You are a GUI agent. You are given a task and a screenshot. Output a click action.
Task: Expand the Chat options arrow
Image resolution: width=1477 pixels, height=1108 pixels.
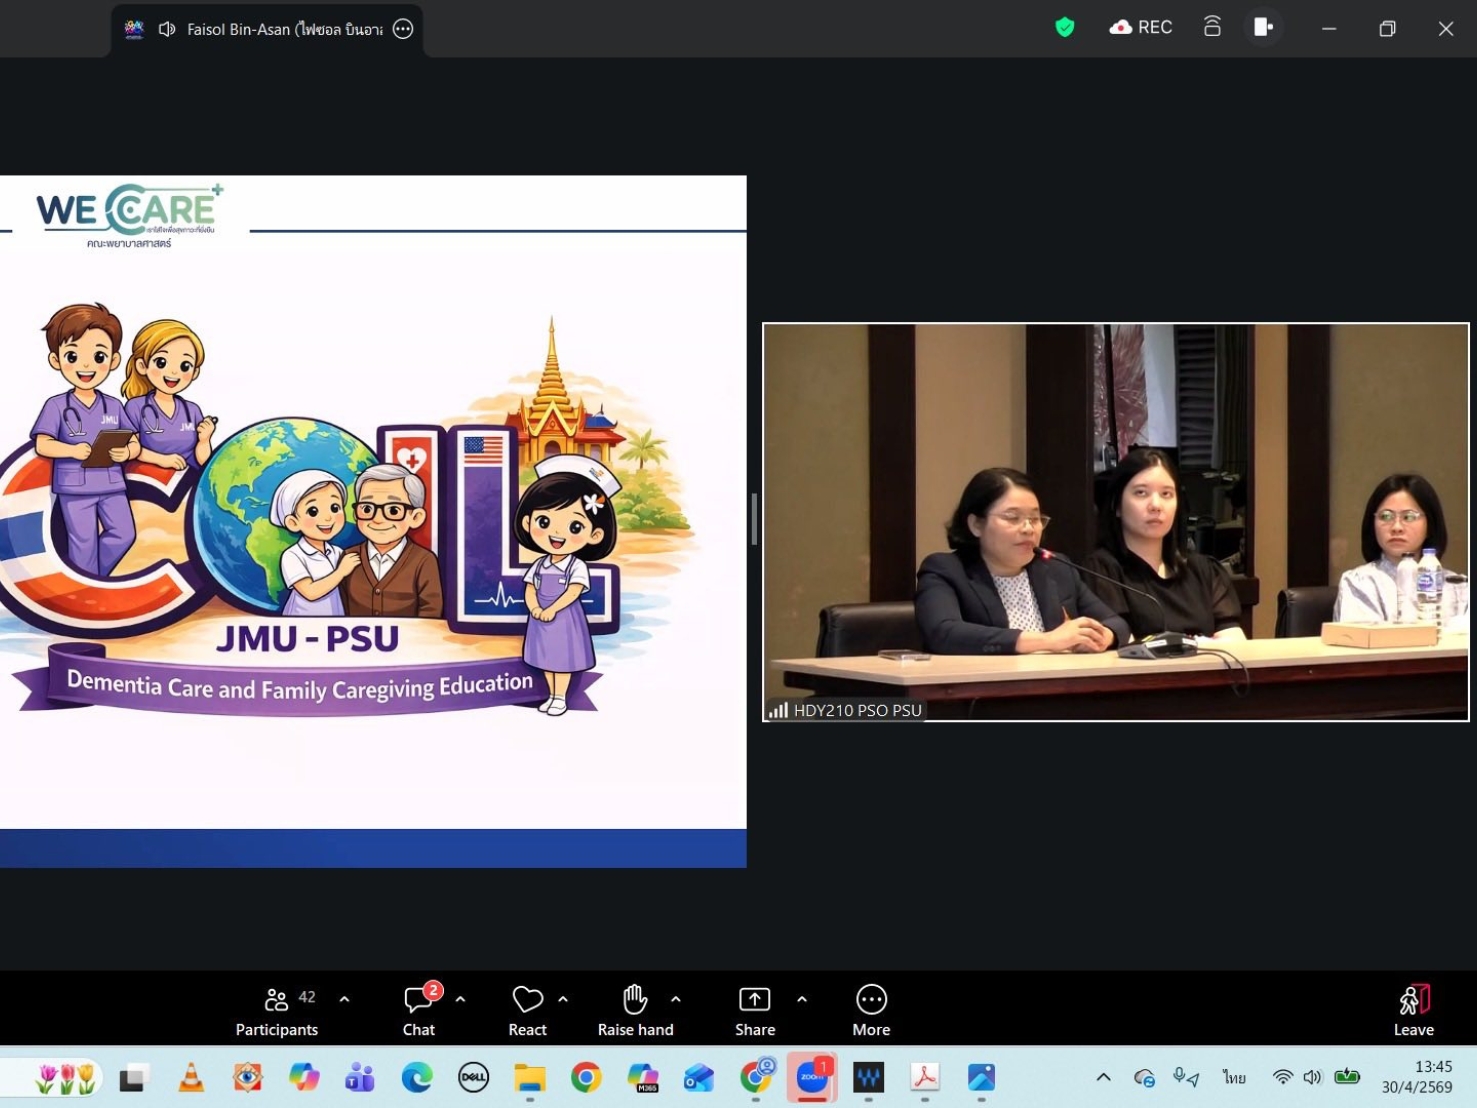pyautogui.click(x=461, y=999)
